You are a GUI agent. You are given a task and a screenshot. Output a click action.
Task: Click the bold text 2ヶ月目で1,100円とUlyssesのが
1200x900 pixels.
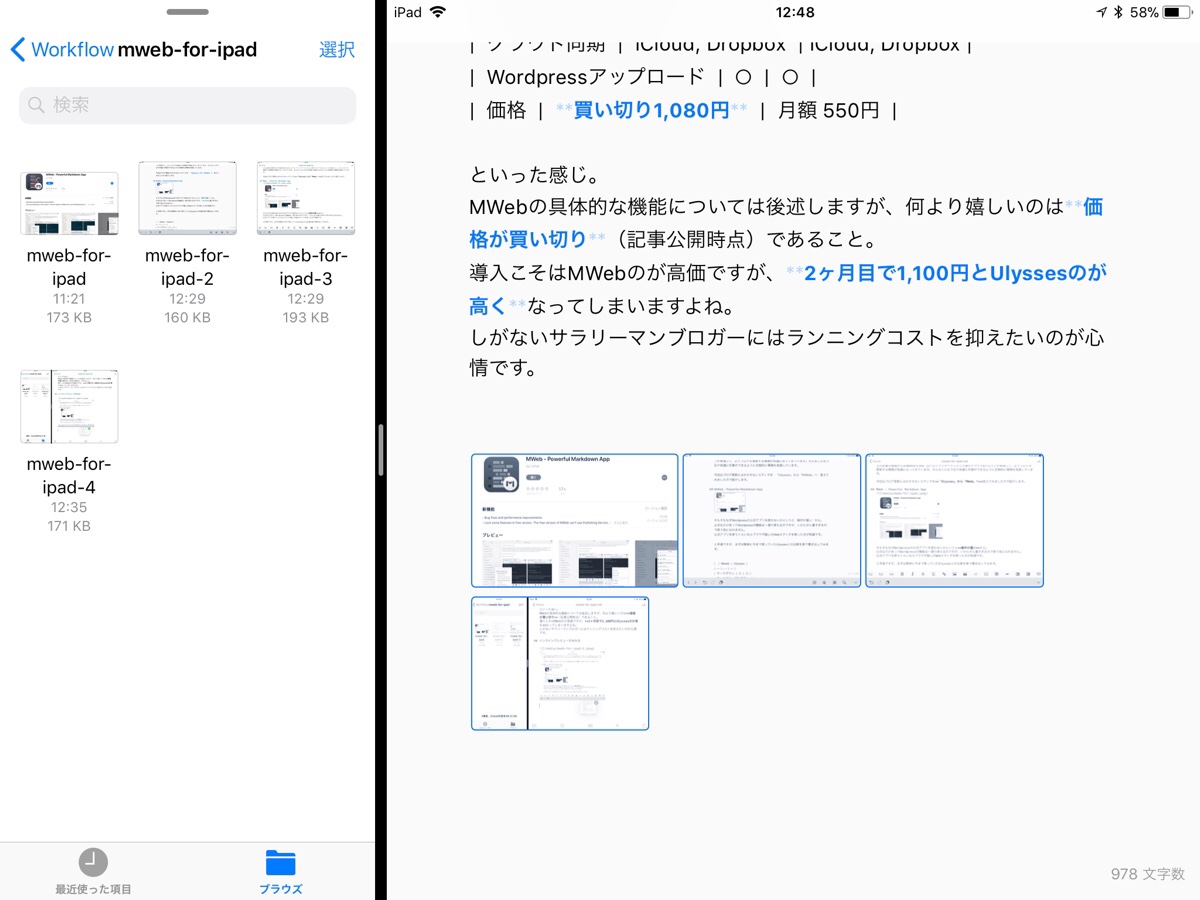click(955, 273)
